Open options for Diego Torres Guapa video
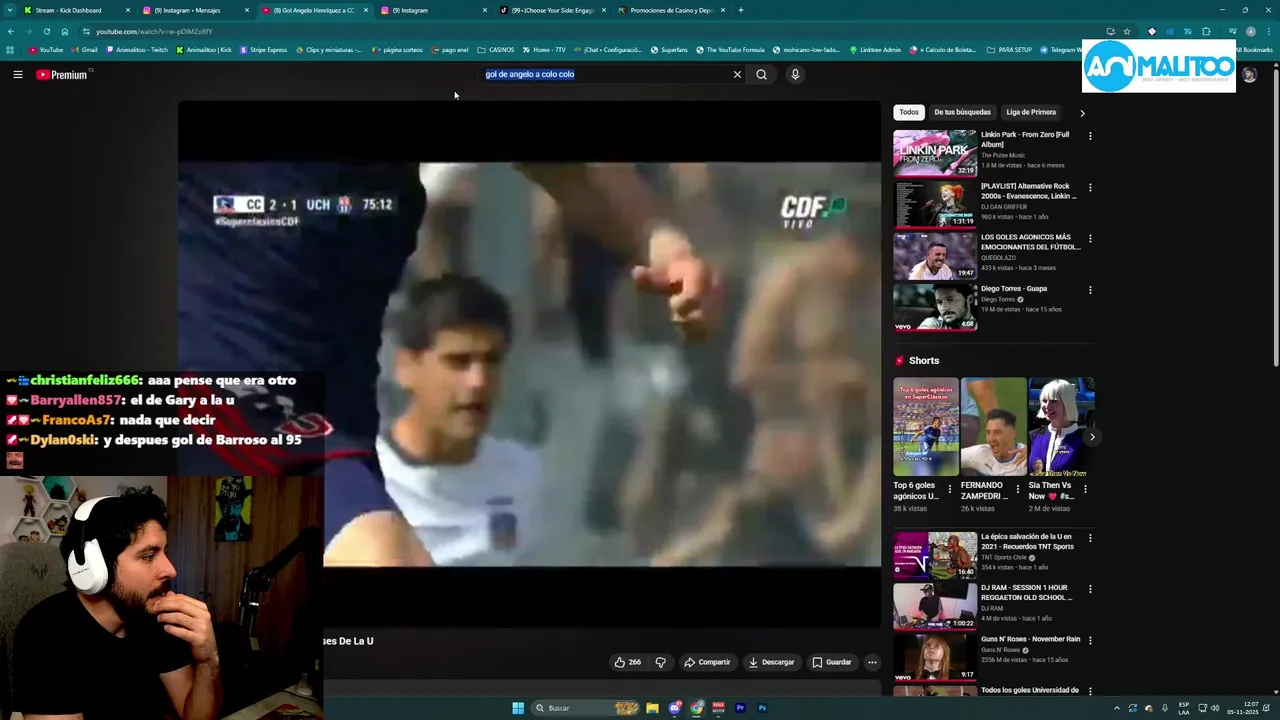 pyautogui.click(x=1090, y=290)
